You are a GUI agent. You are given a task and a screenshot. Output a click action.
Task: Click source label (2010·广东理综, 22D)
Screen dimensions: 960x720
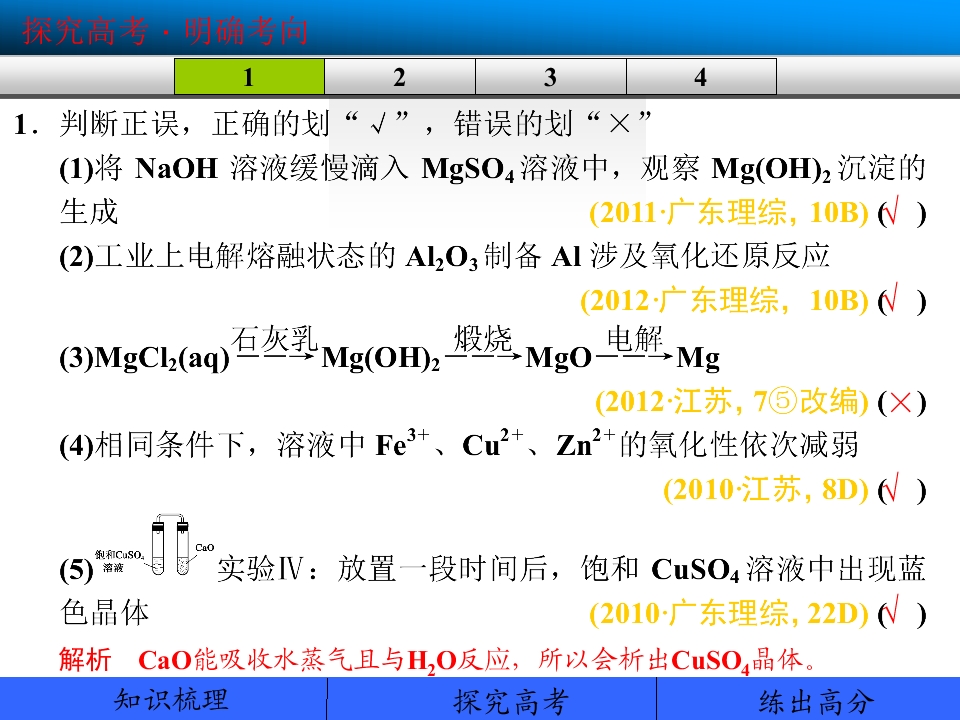[x=729, y=613]
